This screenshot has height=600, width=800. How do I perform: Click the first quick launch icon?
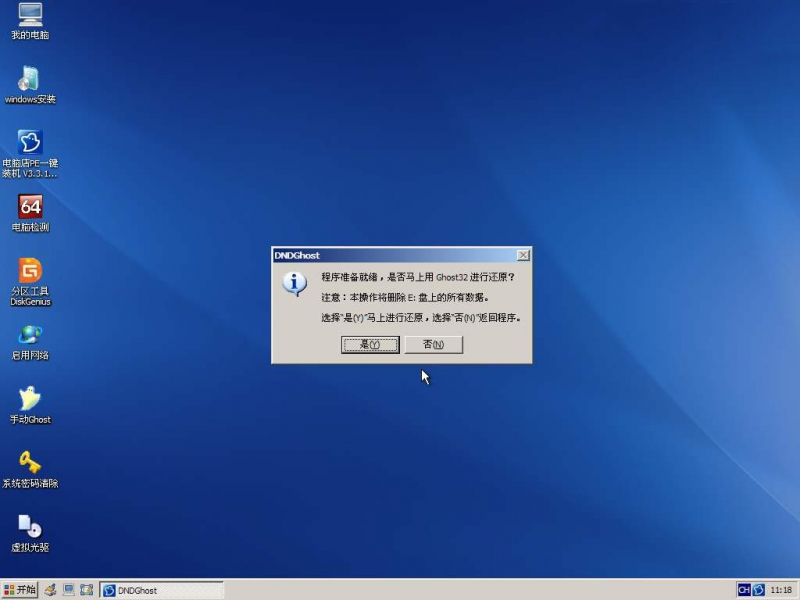click(x=50, y=590)
